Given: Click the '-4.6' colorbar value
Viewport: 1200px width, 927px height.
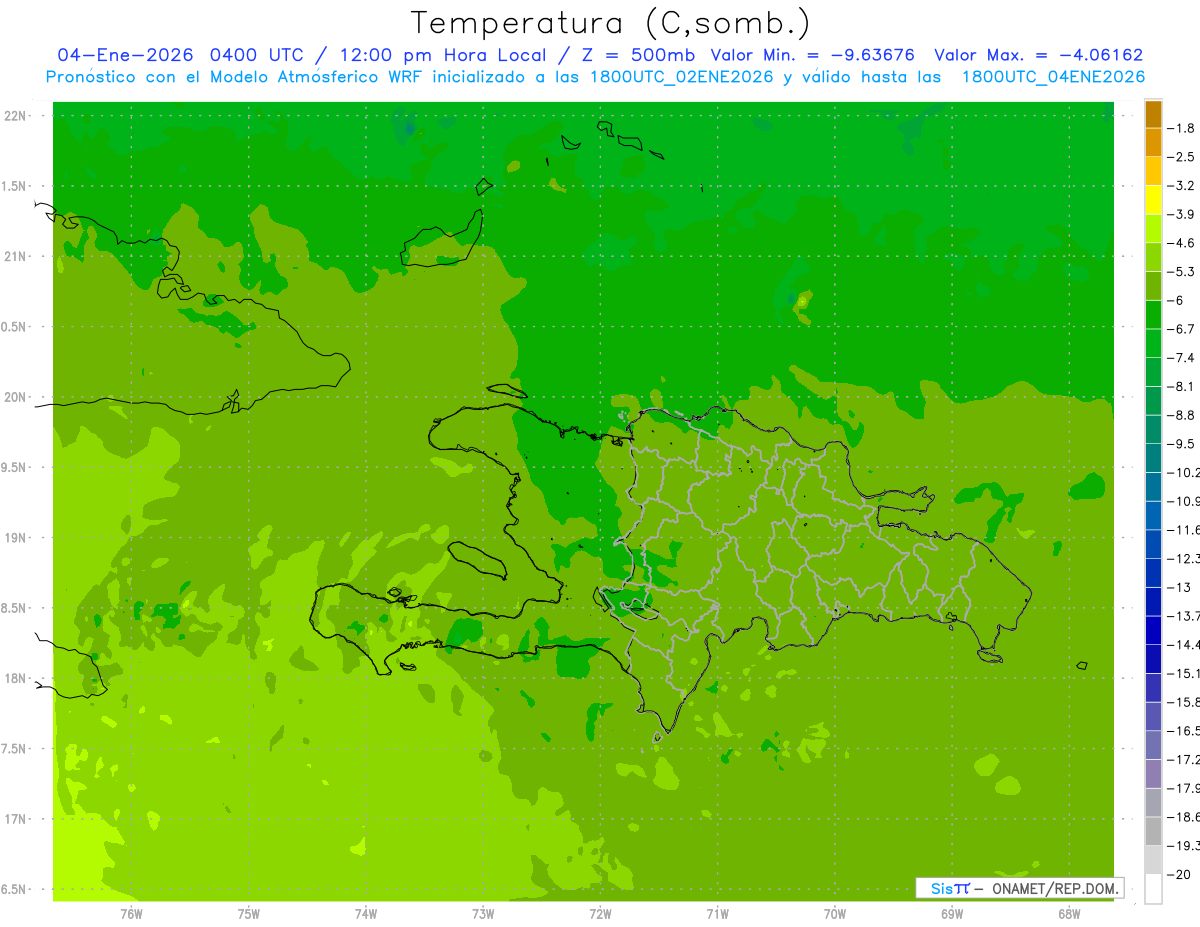Looking at the screenshot, I should 1182,243.
